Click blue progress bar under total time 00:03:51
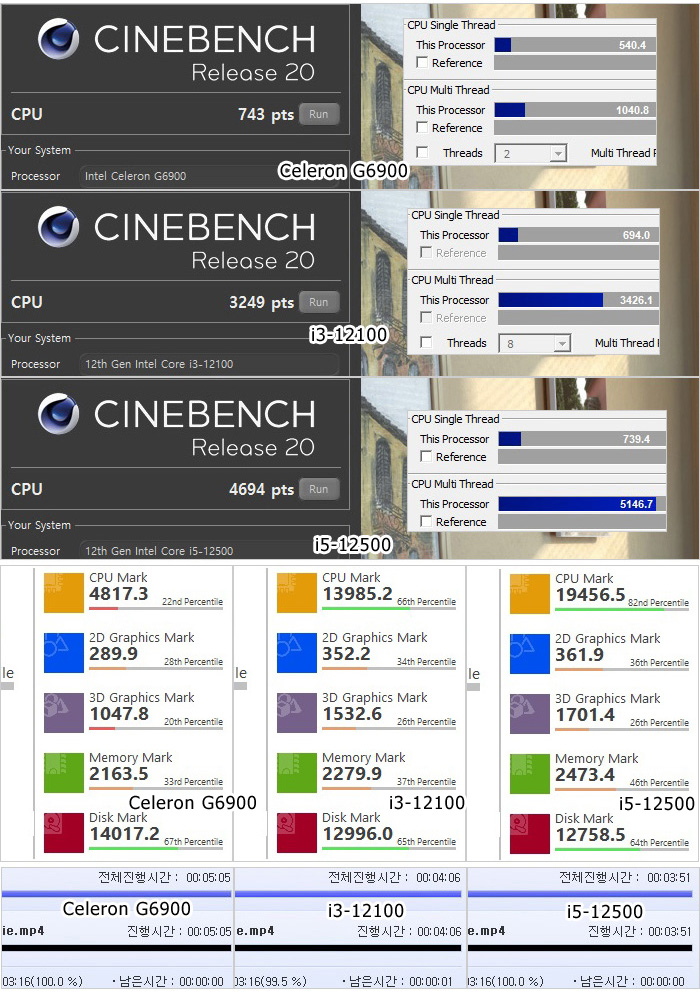Viewport: 700px width, 993px height. click(580, 894)
